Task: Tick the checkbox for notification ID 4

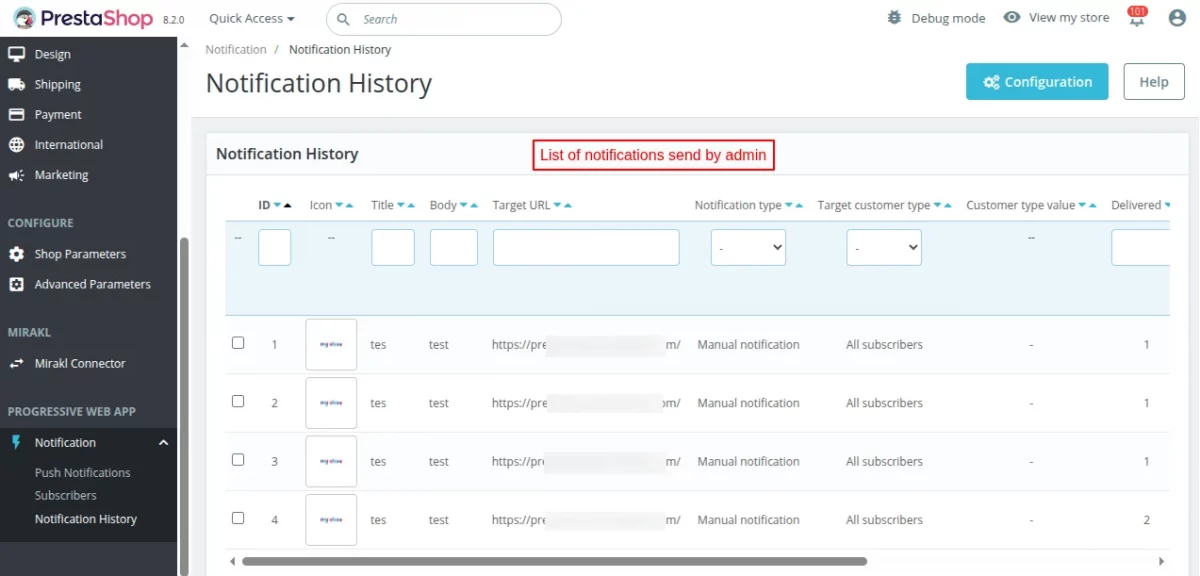Action: 238,518
